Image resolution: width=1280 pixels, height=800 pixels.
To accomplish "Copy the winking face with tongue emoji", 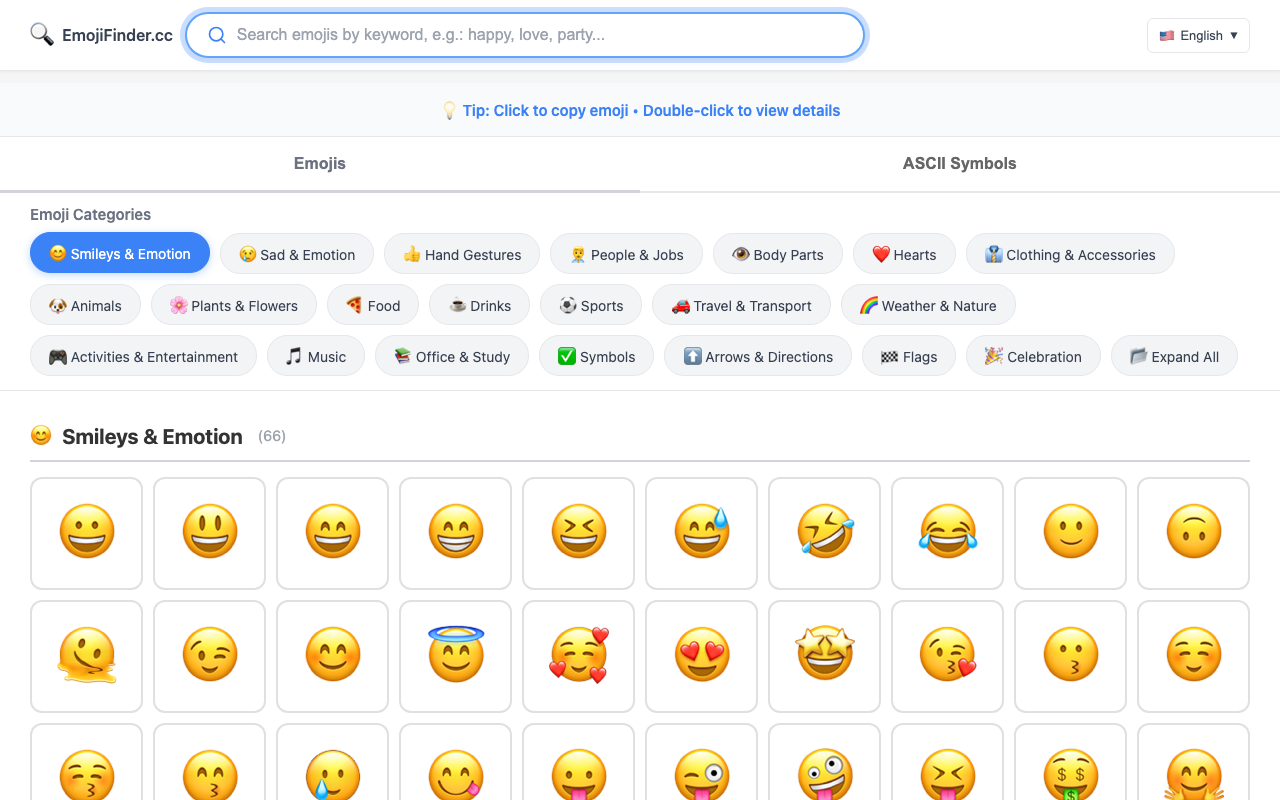I will [x=701, y=762].
